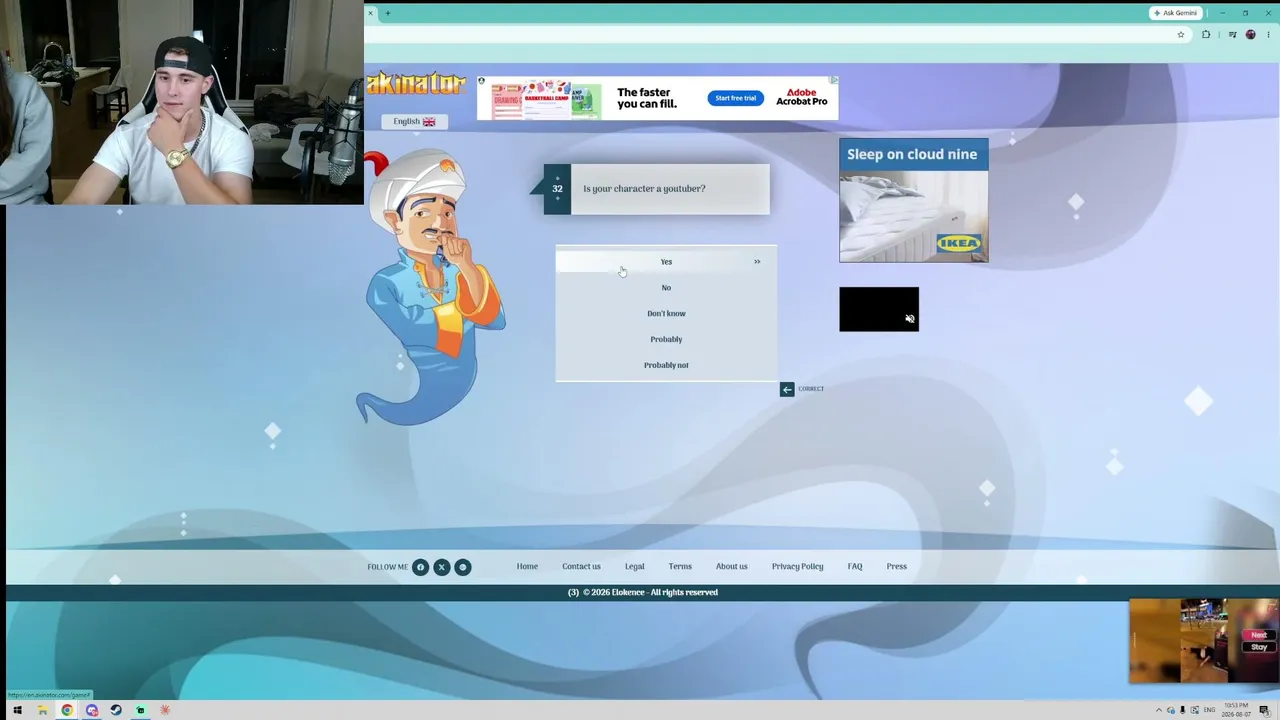This screenshot has height=720, width=1280.
Task: Open Akinator's Facebook page icon
Action: pos(420,567)
